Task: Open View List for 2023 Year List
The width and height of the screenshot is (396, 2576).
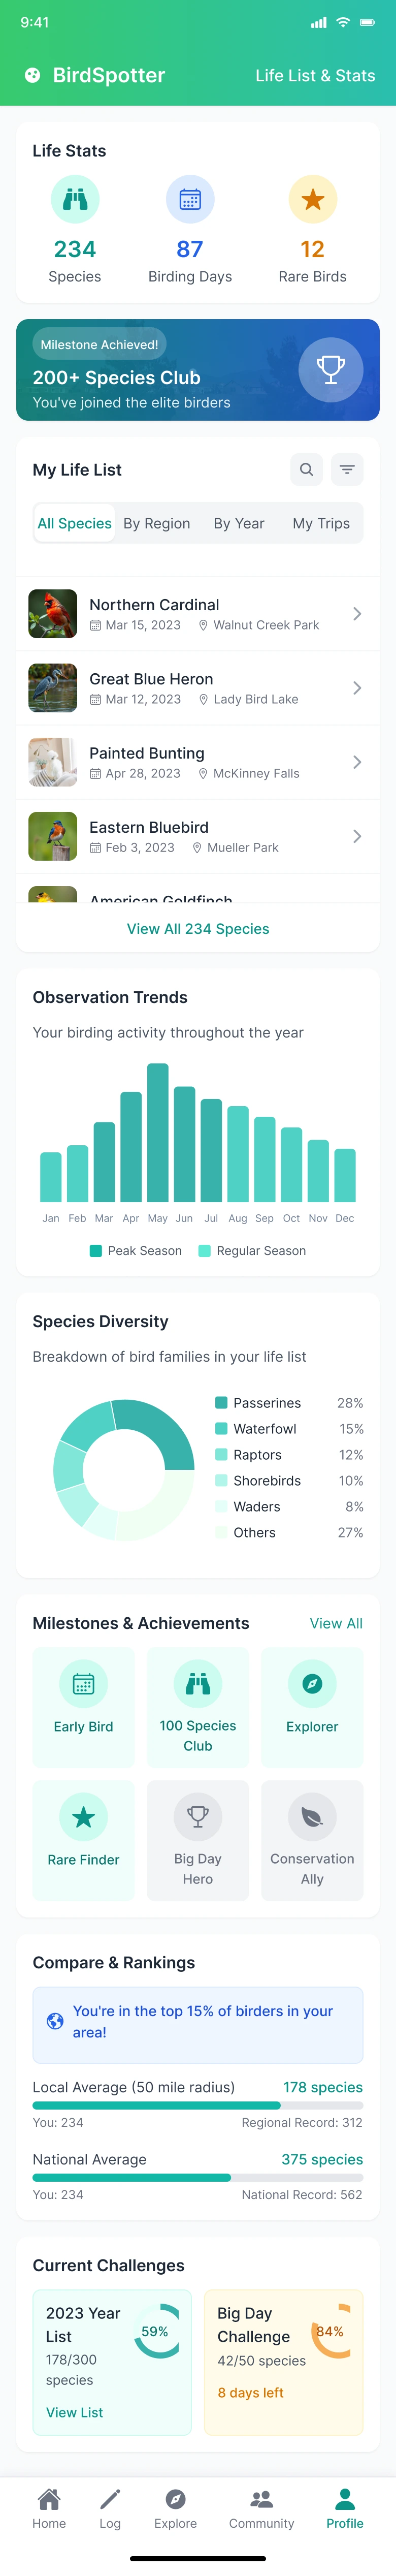Action: [x=75, y=2412]
